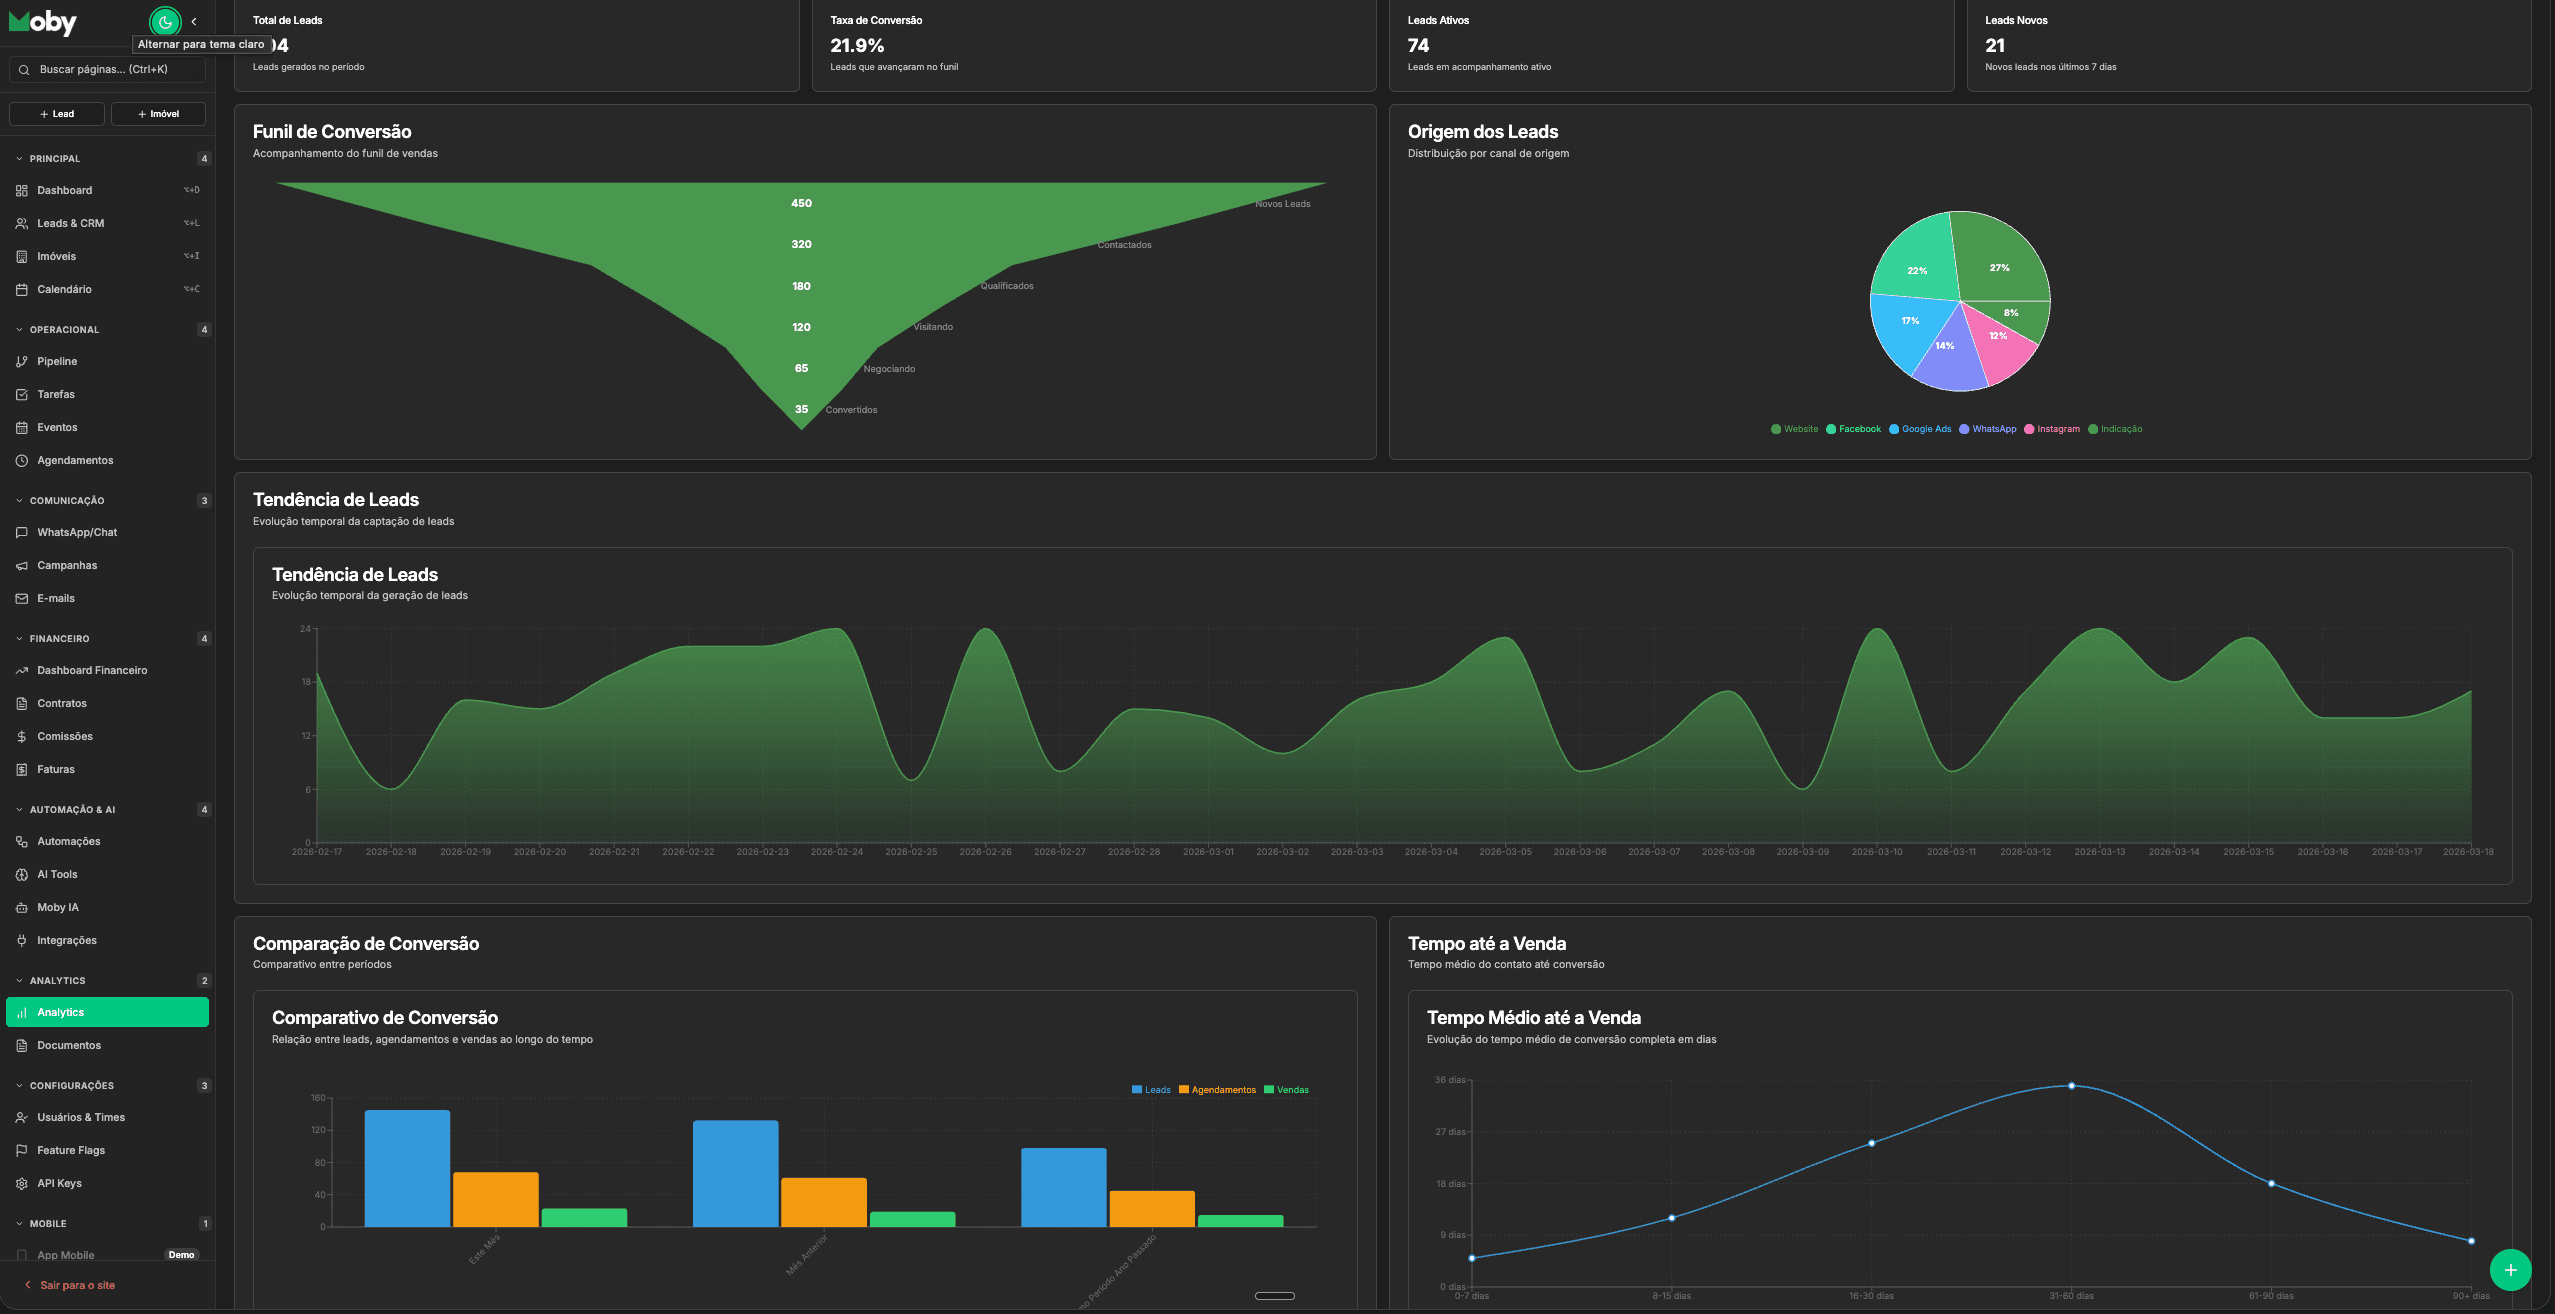The height and width of the screenshot is (1314, 2555).
Task: Click the Sair para o site link
Action: pos(77,1285)
